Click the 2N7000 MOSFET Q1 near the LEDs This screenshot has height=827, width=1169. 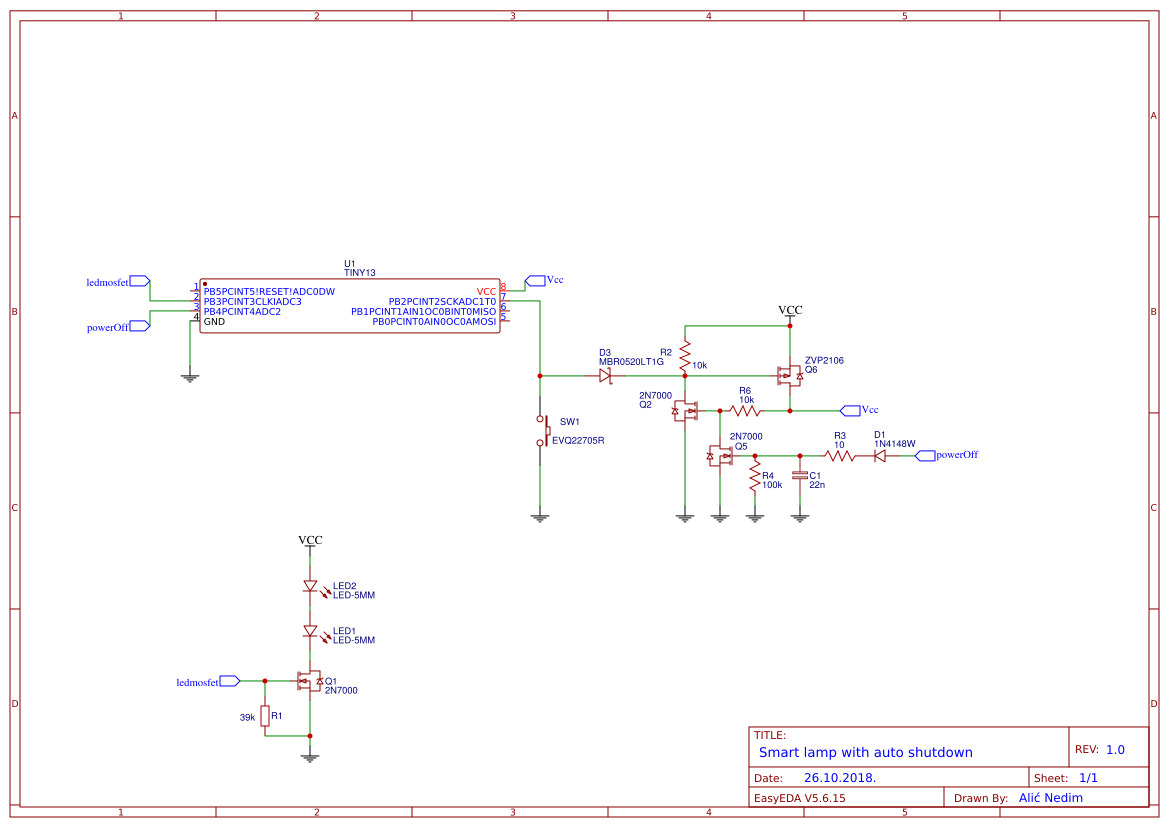point(307,681)
